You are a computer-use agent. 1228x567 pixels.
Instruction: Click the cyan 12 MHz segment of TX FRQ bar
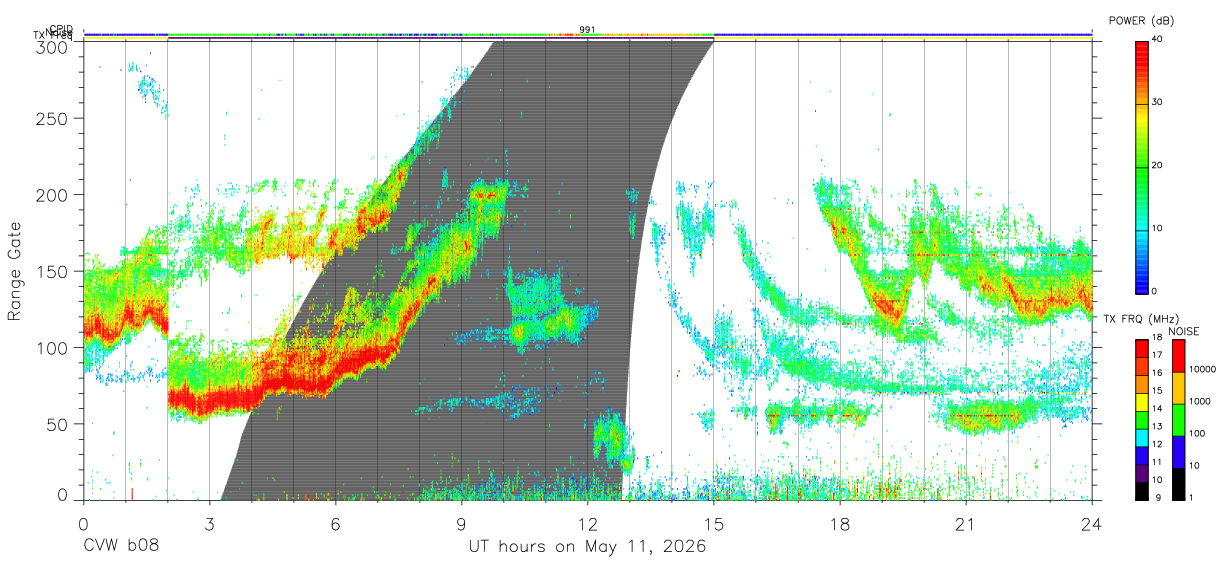pyautogui.click(x=1141, y=436)
